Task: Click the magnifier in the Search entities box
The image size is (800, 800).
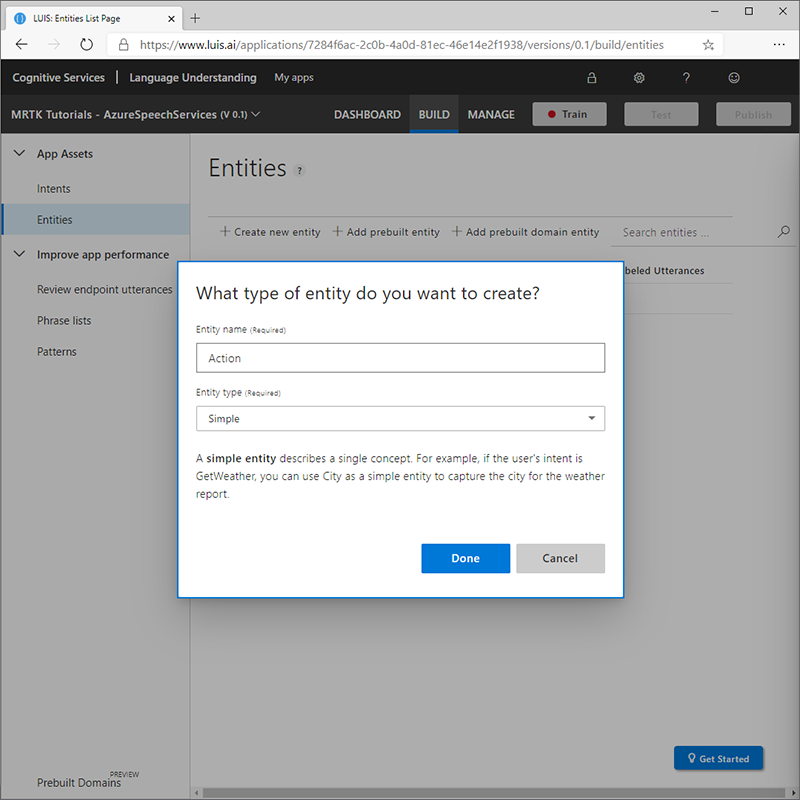Action: pyautogui.click(x=784, y=231)
